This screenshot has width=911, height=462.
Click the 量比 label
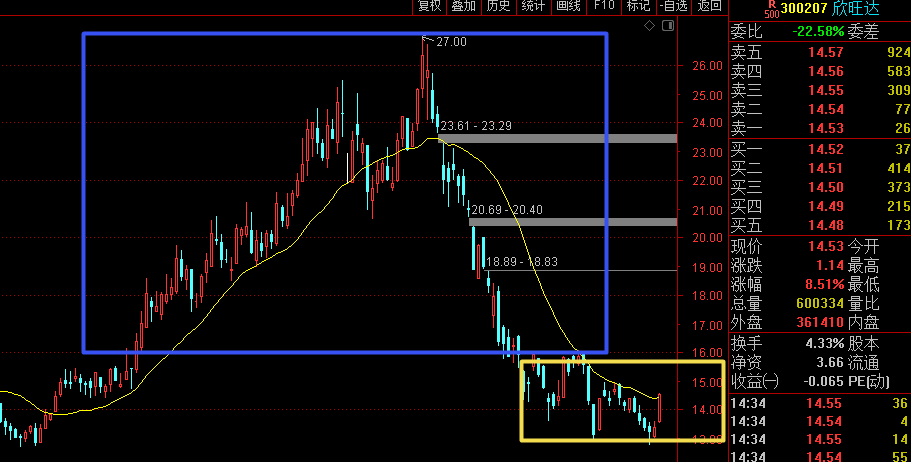[x=863, y=303]
